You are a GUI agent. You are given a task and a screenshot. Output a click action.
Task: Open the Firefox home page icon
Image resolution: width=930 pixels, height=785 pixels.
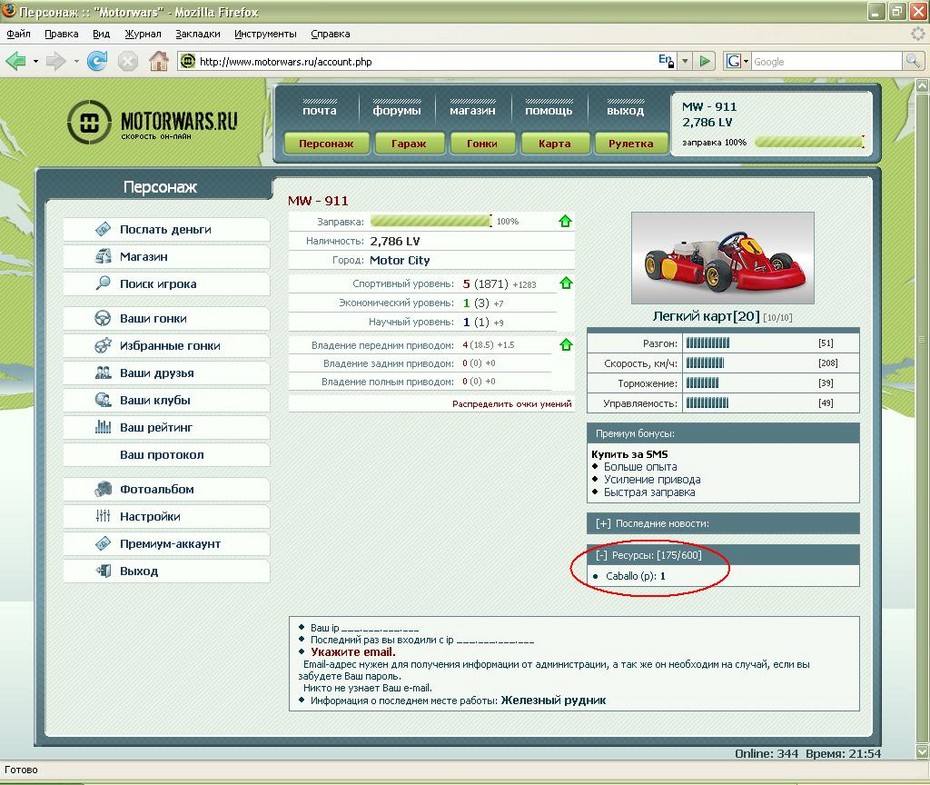(x=158, y=61)
